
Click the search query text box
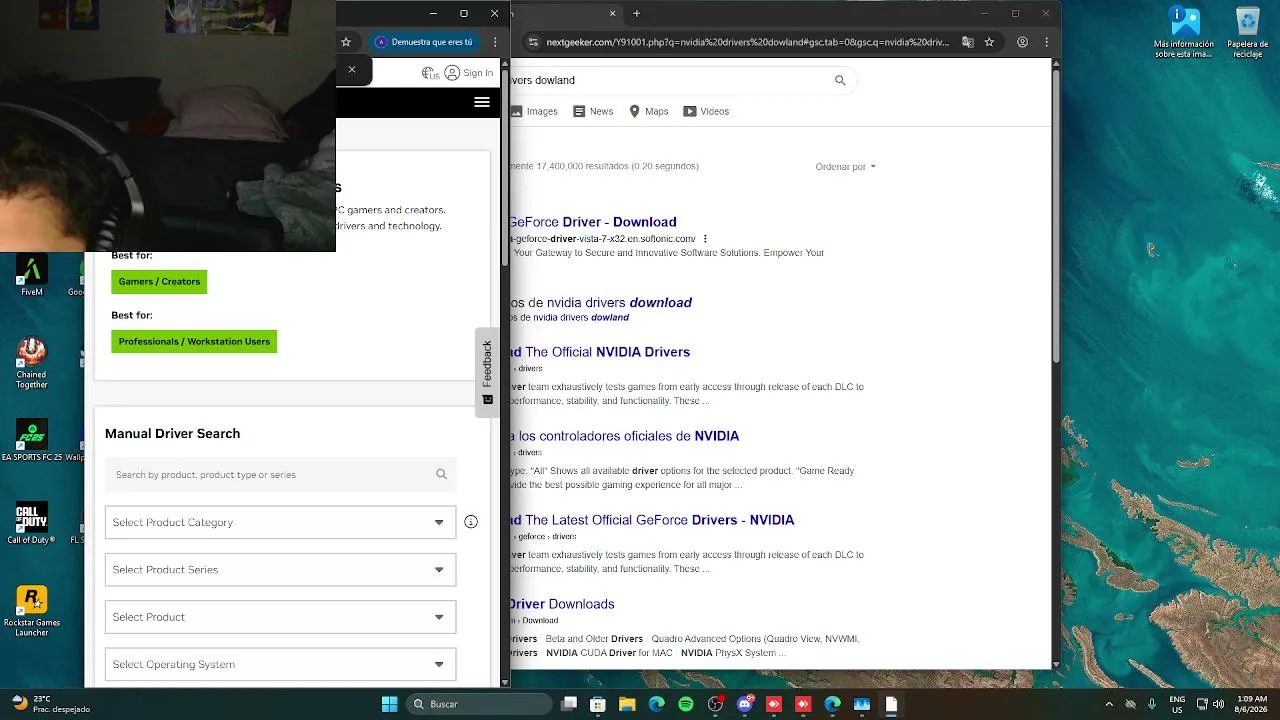(668, 80)
